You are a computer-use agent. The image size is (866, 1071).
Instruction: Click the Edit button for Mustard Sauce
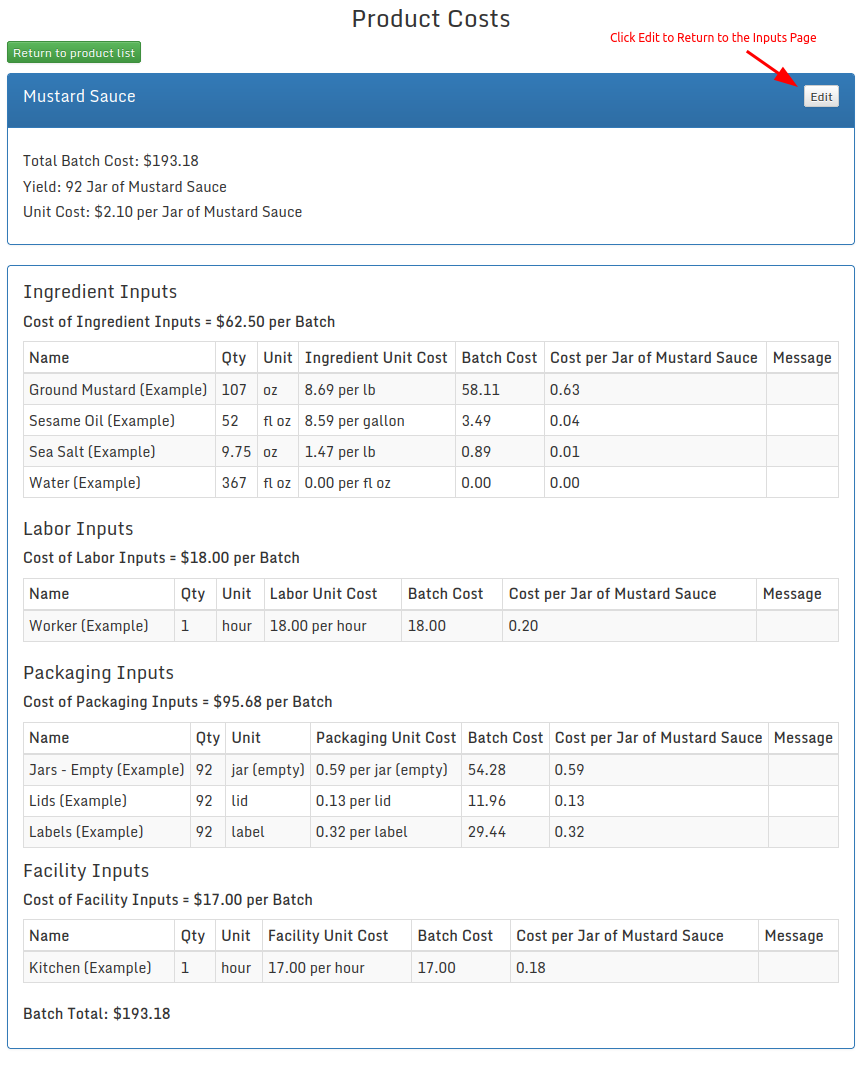point(821,97)
